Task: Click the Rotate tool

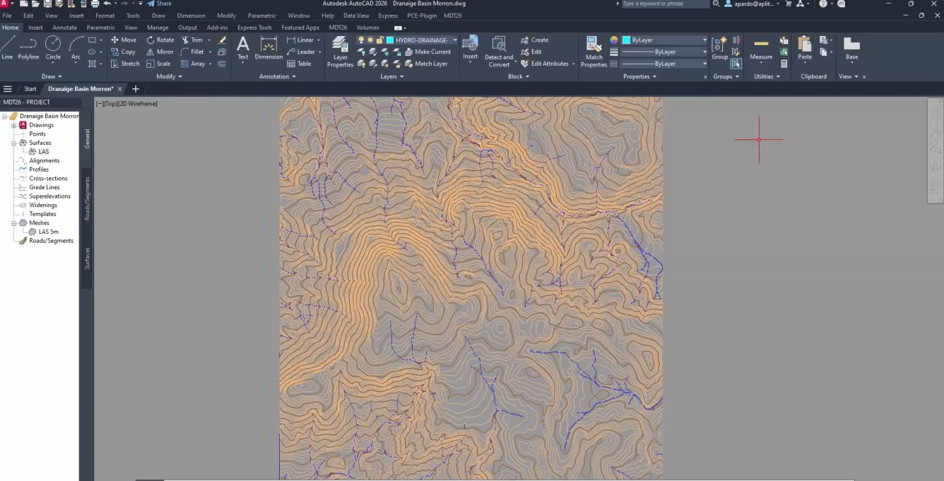Action: tap(160, 40)
